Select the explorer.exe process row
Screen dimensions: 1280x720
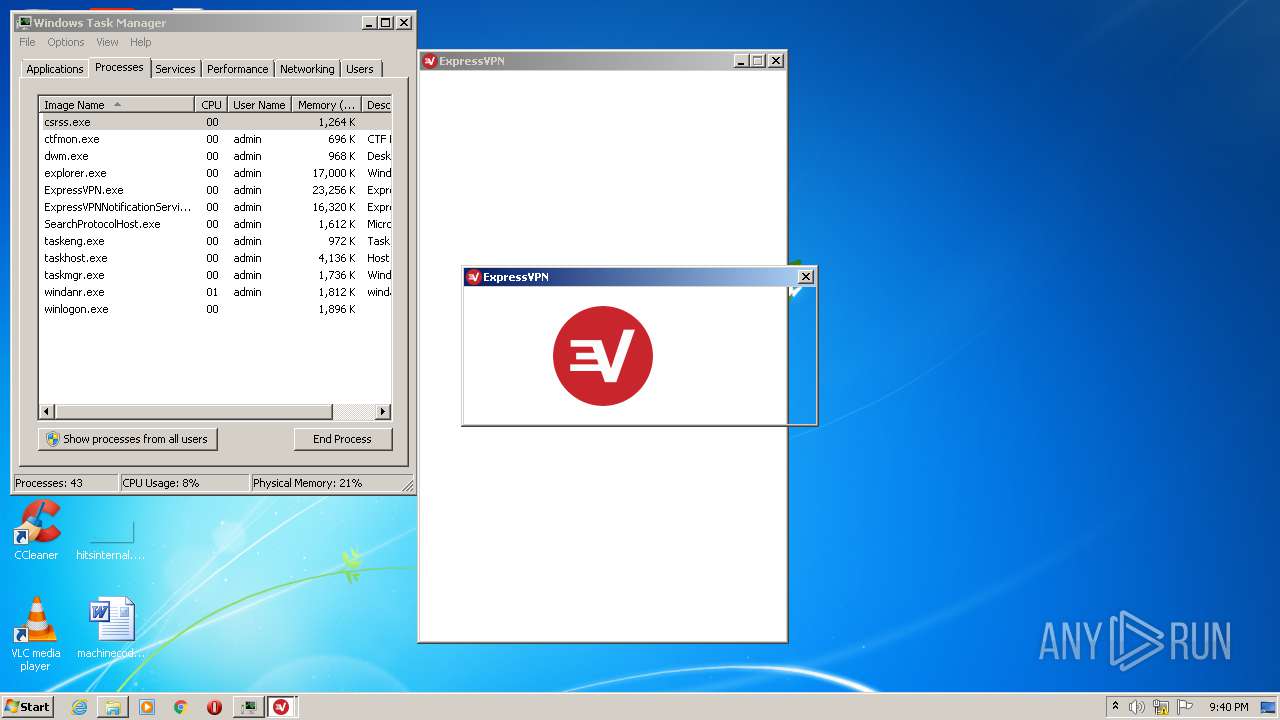coord(215,173)
